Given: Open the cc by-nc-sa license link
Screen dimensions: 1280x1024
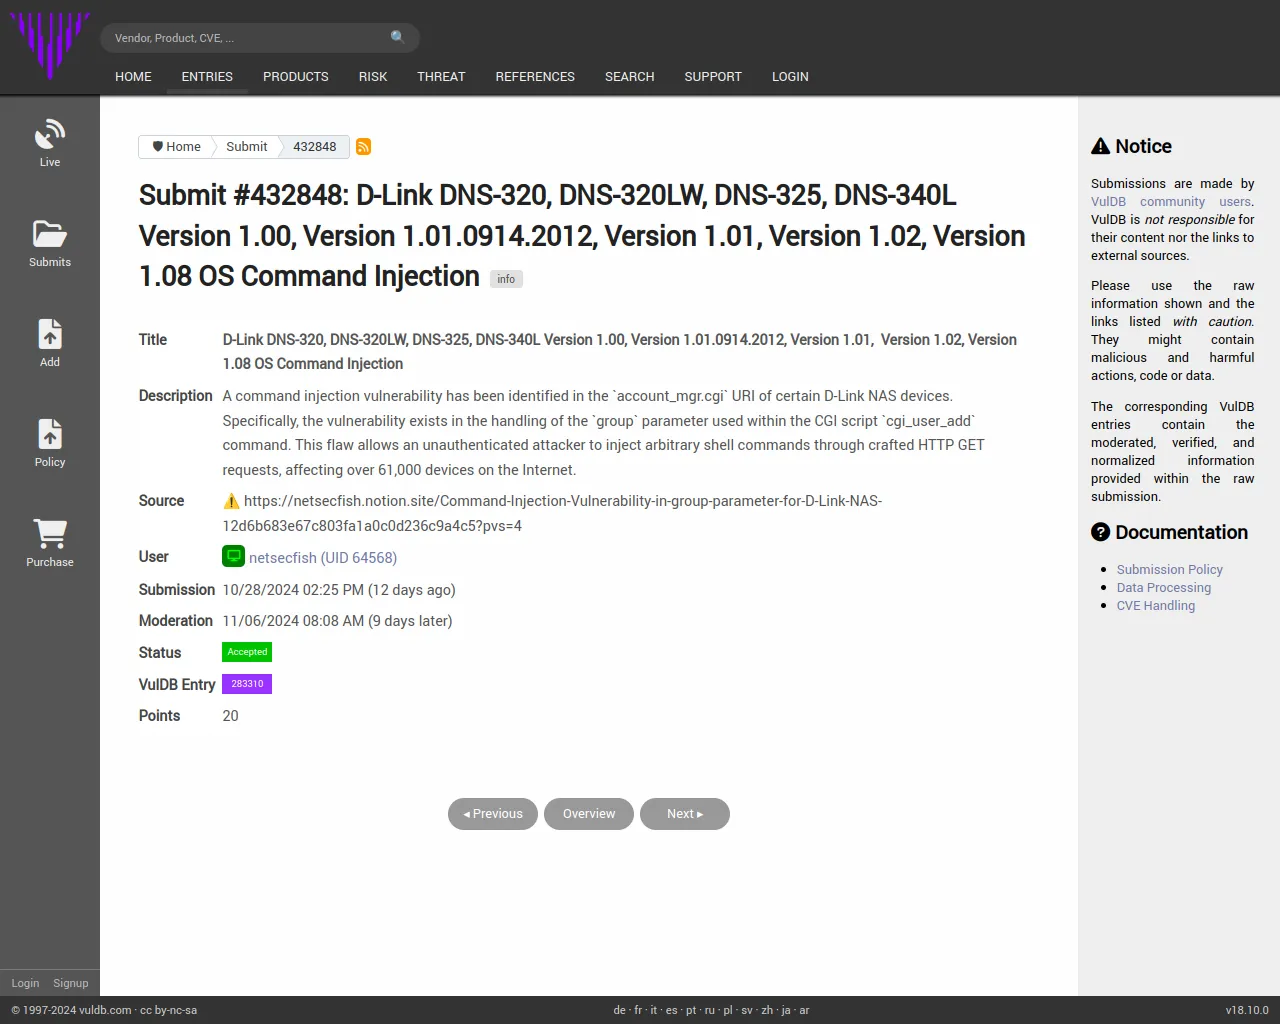Looking at the screenshot, I should [x=168, y=1010].
